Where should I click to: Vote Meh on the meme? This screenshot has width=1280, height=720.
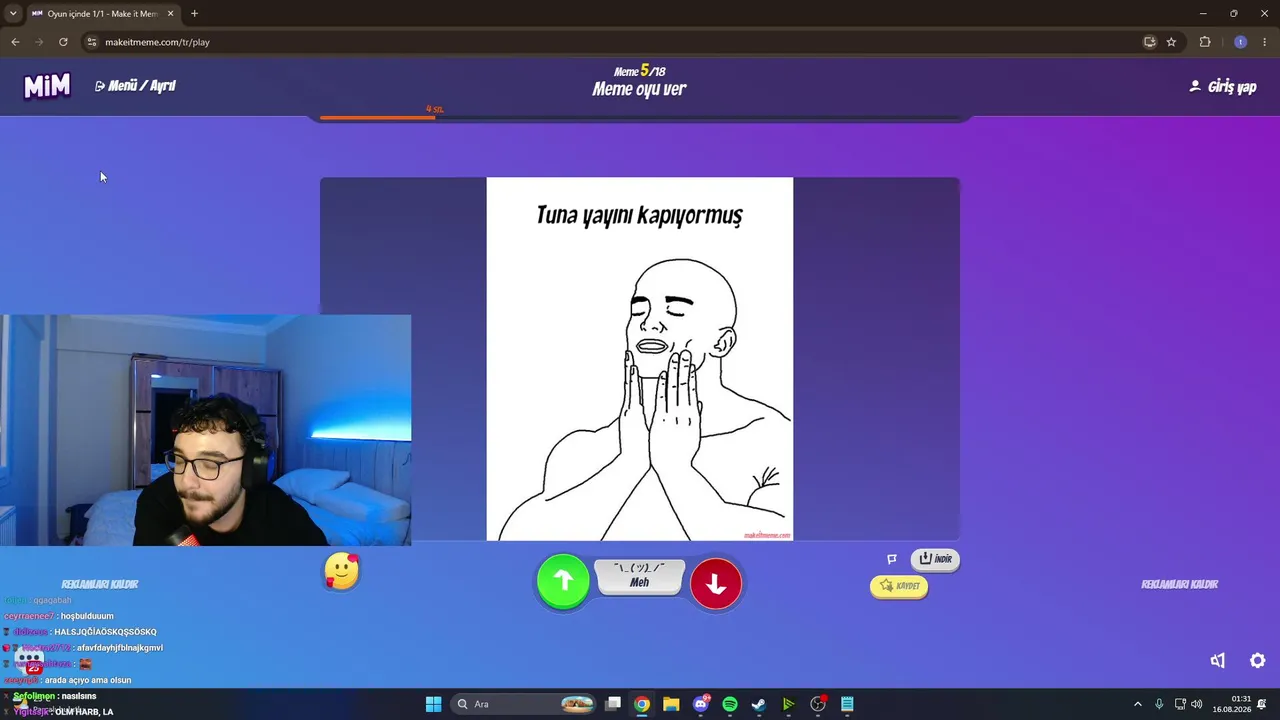pos(639,576)
